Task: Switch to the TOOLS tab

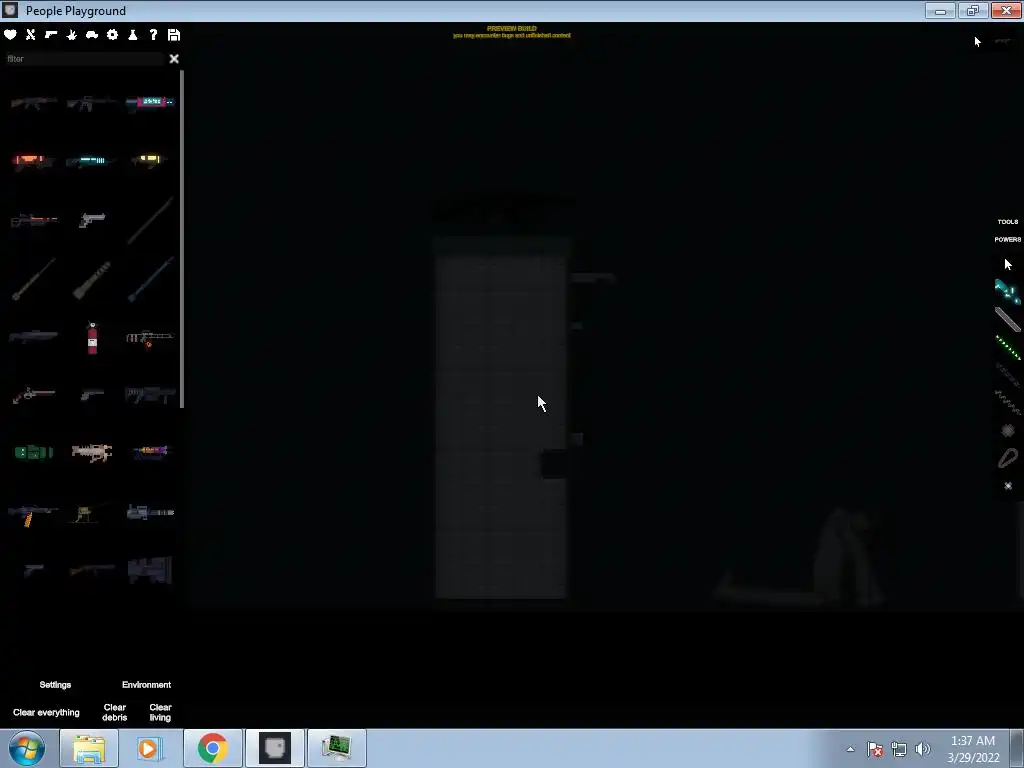Action: [x=1008, y=221]
